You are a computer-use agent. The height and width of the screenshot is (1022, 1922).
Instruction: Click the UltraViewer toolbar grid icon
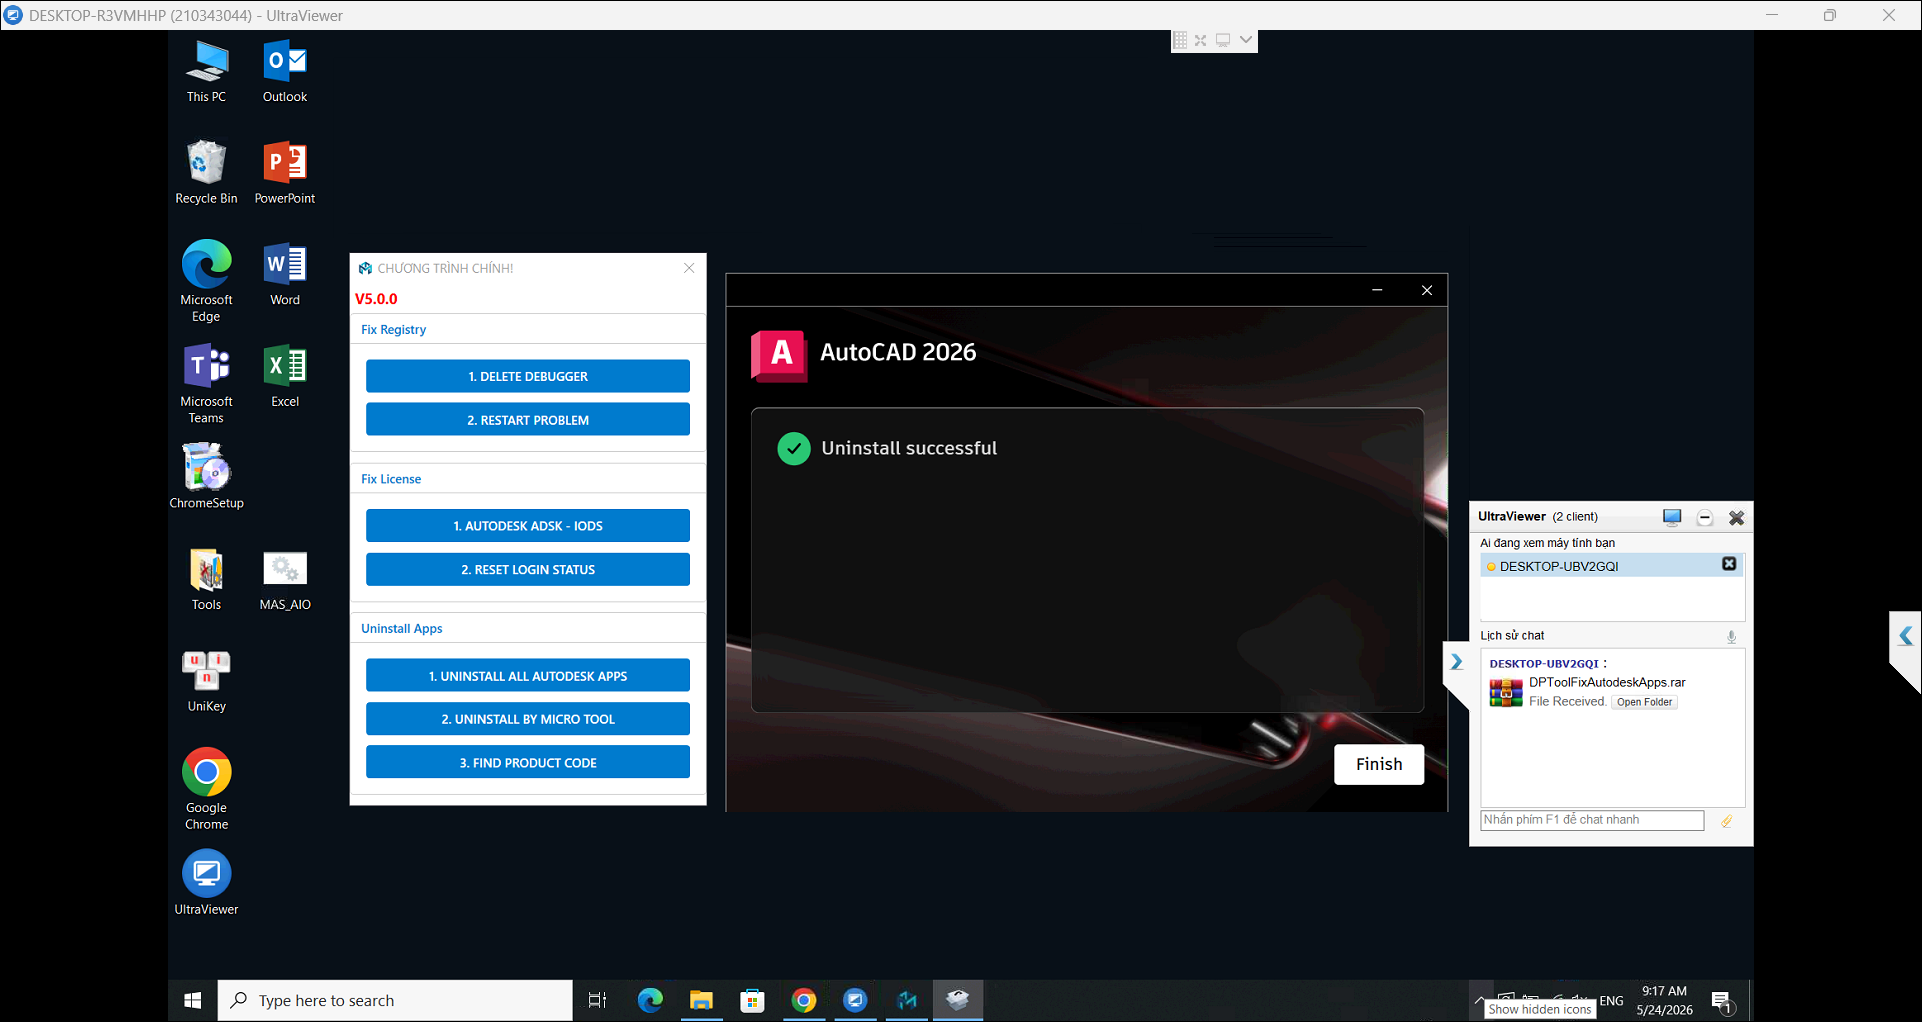tap(1180, 40)
